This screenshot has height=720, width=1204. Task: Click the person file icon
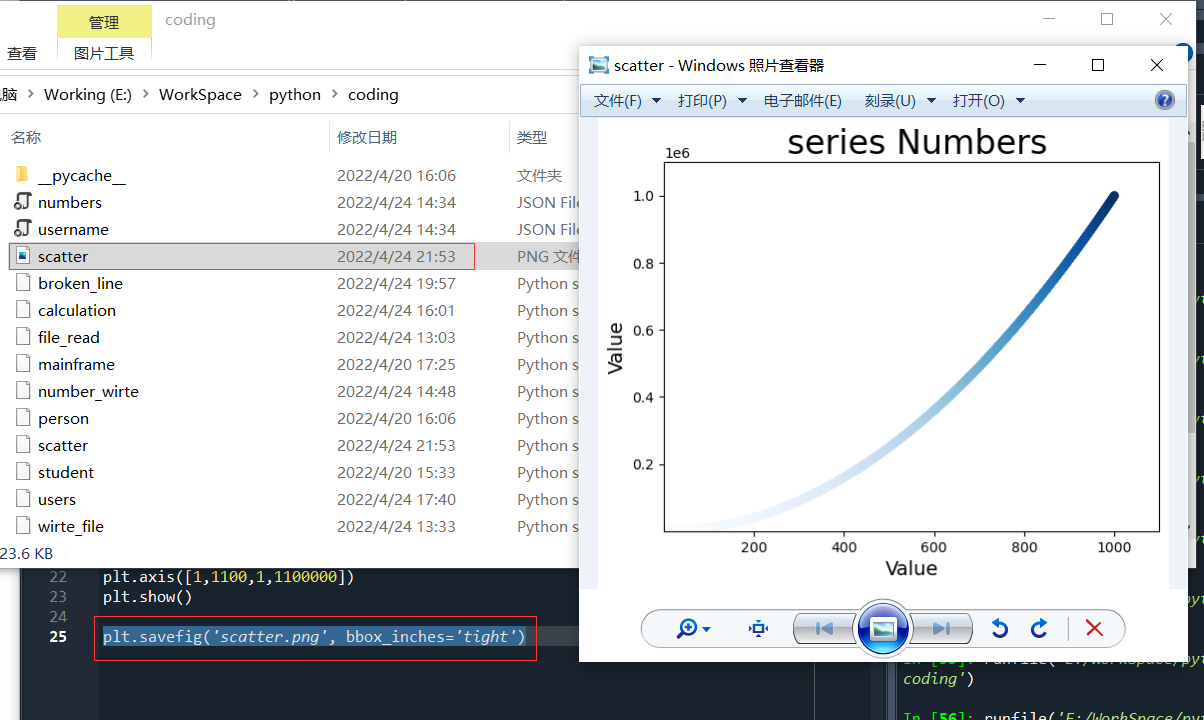pos(22,418)
